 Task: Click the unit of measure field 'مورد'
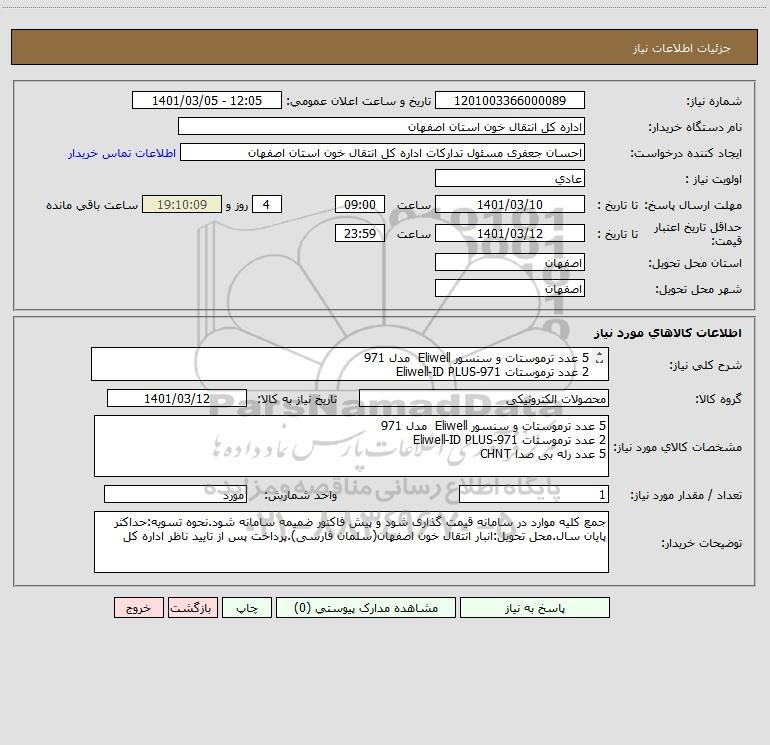[x=175, y=495]
